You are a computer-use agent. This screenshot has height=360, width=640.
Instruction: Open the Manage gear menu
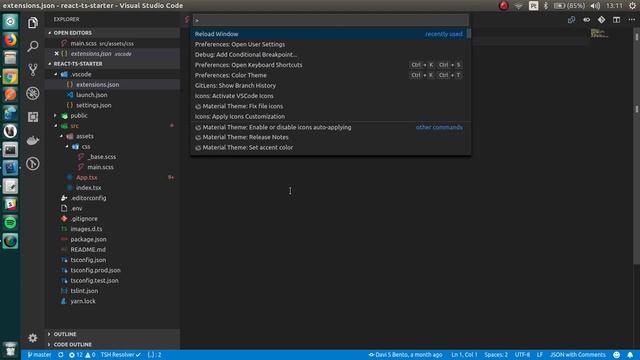point(33,338)
